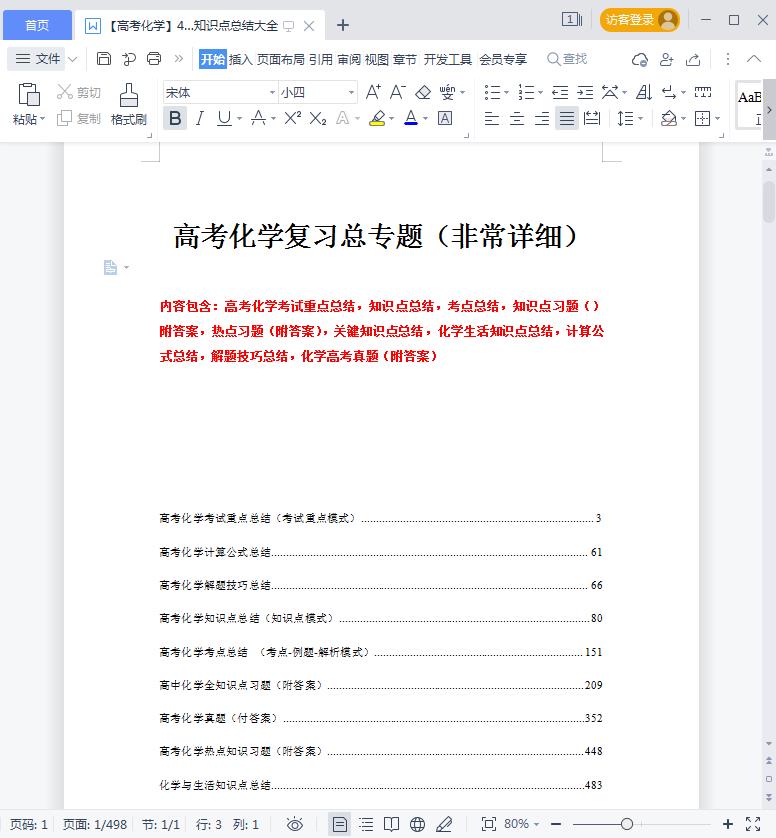Click zoom in plus button
Image resolution: width=776 pixels, height=838 pixels.
coord(727,824)
